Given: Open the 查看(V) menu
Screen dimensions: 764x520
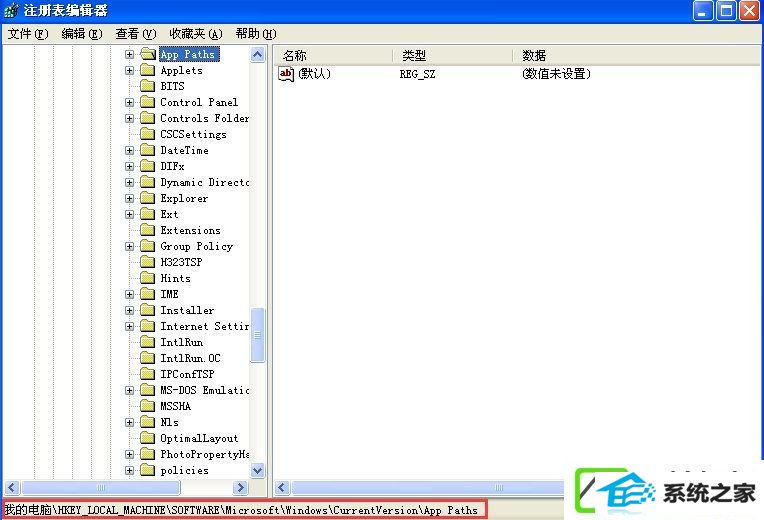Looking at the screenshot, I should click(136, 34).
